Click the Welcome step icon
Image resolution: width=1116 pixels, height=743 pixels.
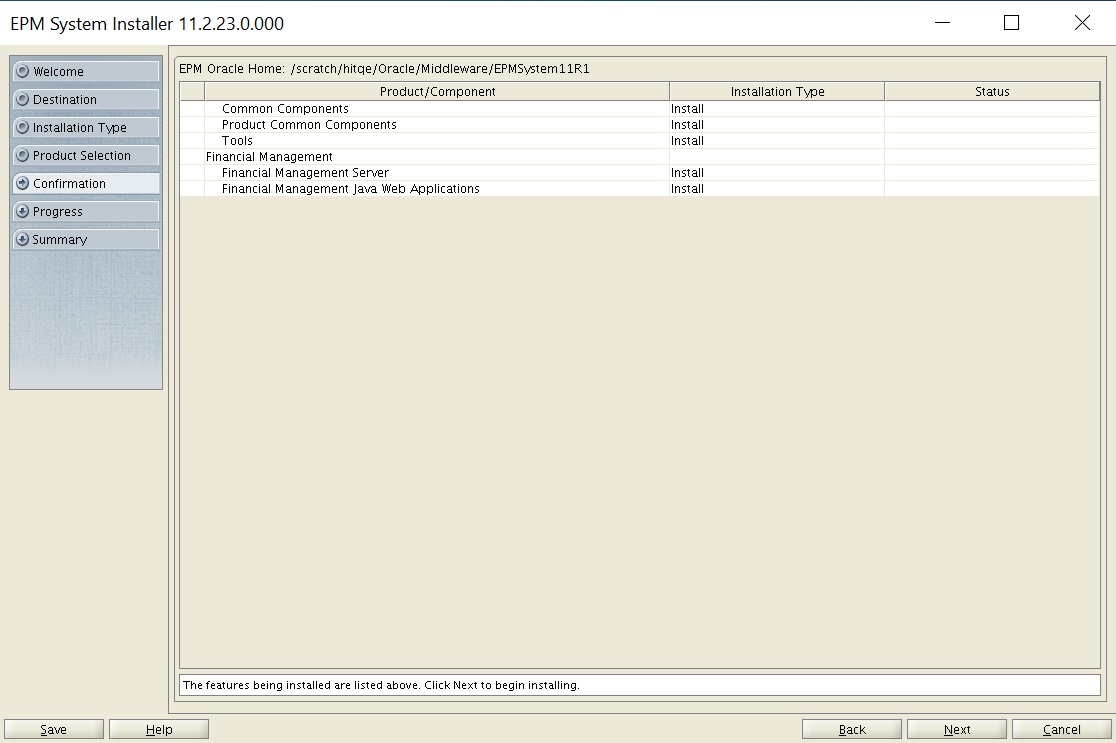pos(23,71)
